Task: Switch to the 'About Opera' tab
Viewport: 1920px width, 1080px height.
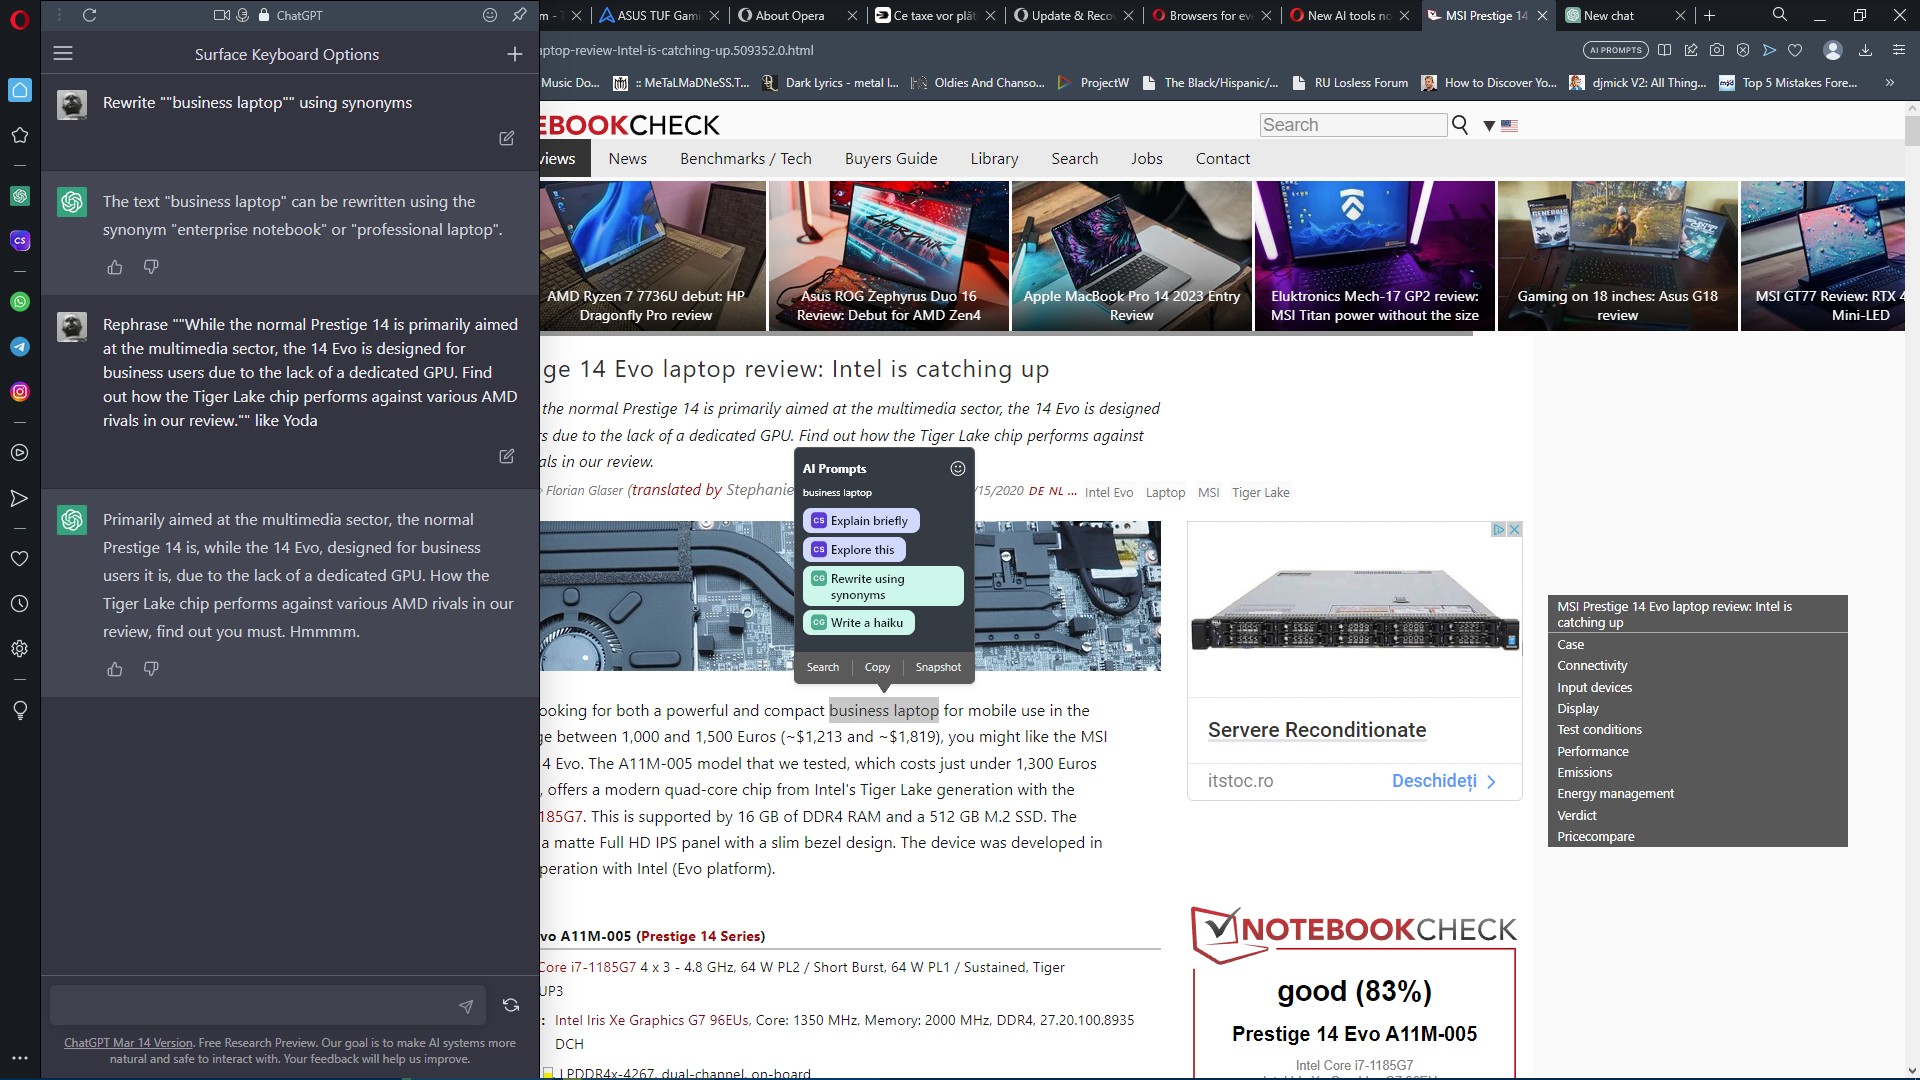Action: (x=797, y=15)
